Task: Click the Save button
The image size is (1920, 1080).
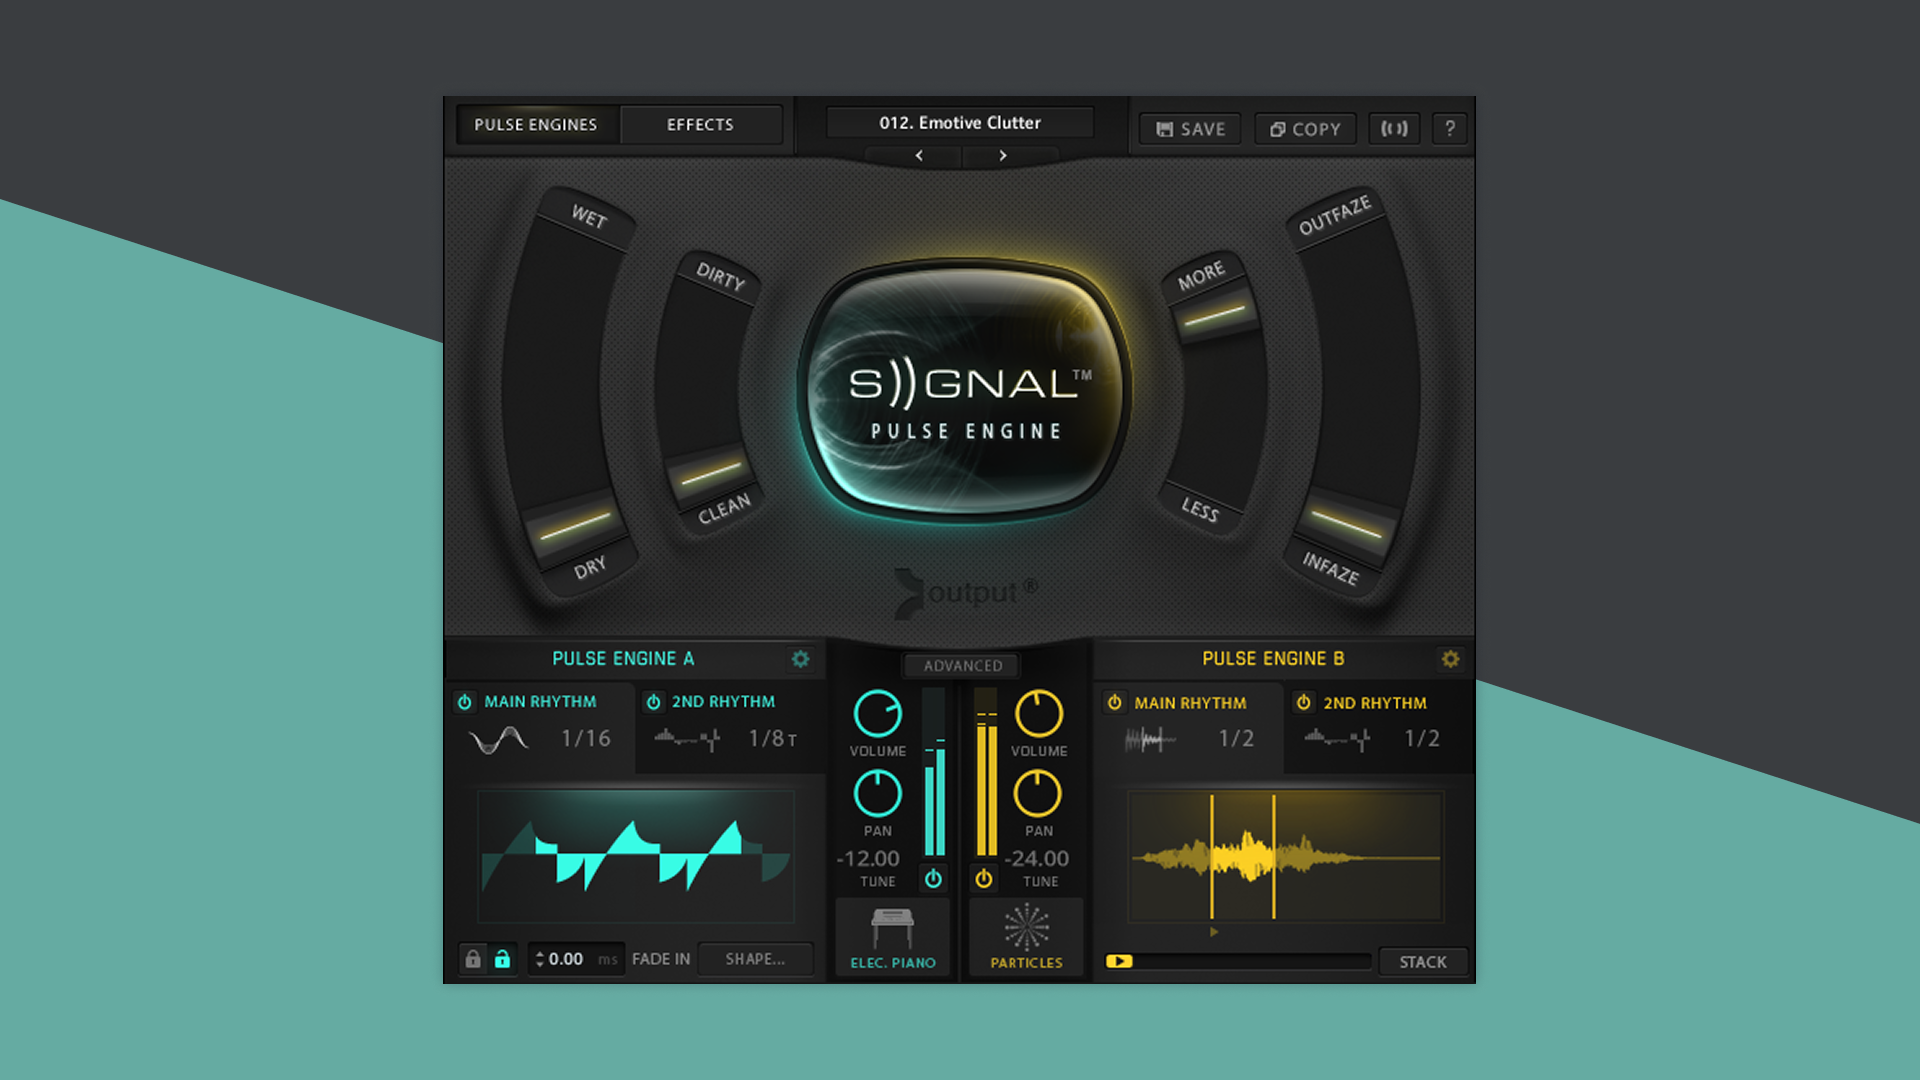Action: click(x=1190, y=129)
